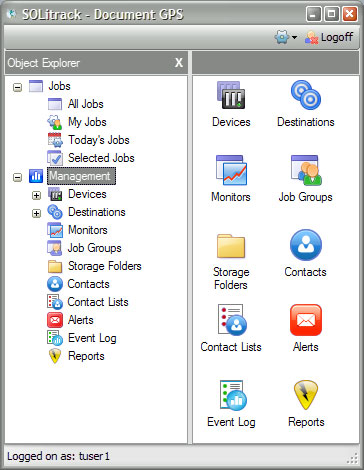Click the Logoff button

[x=329, y=37]
